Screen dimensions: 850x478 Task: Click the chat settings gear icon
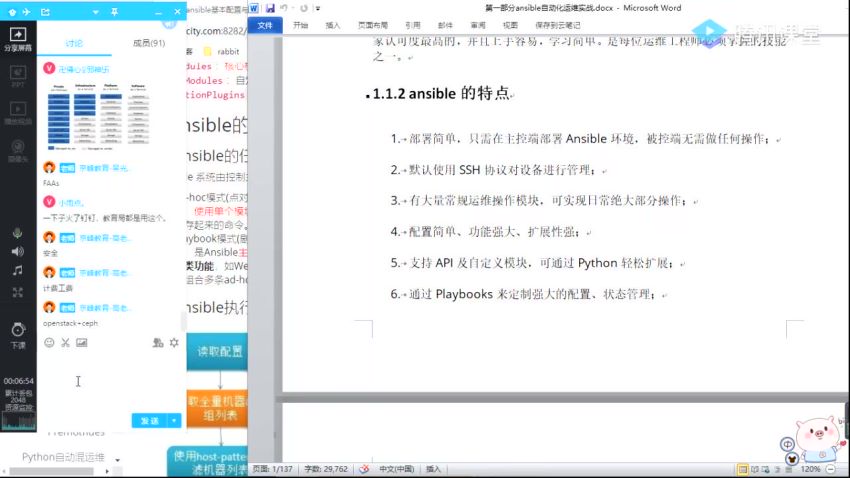(174, 343)
